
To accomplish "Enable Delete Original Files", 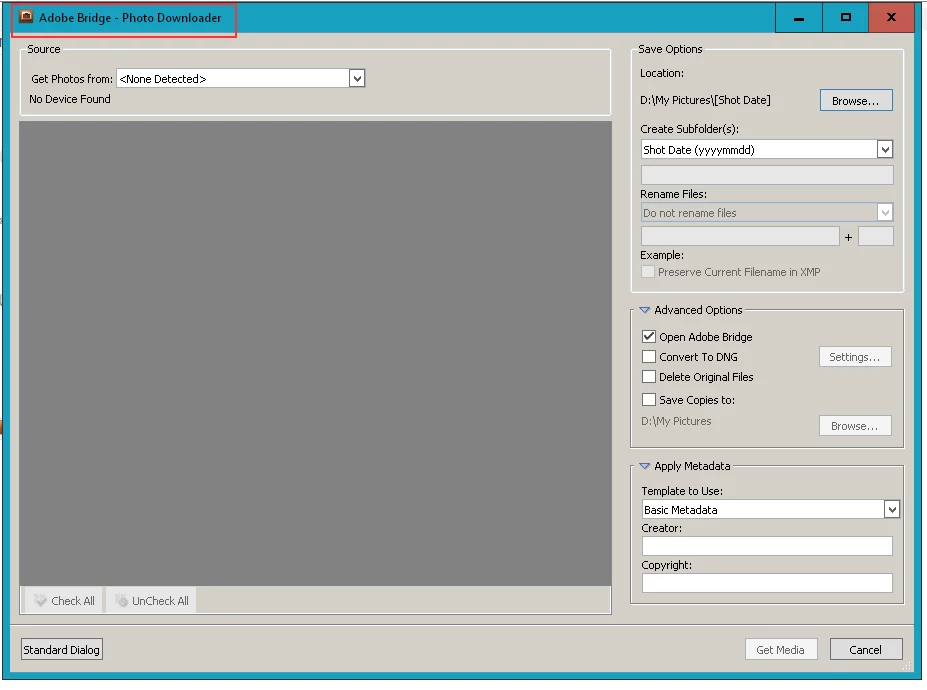I will tap(649, 377).
